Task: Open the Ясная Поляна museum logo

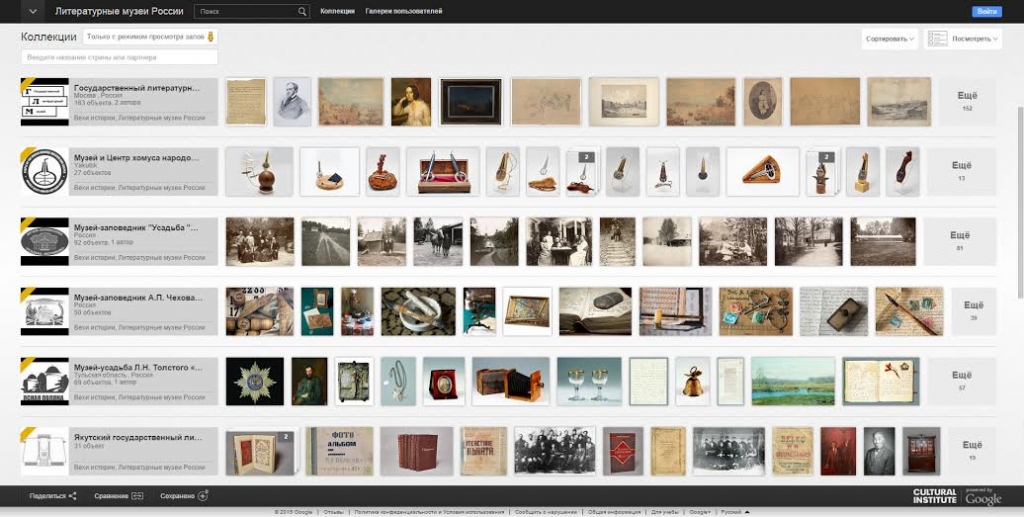Action: click(44, 381)
